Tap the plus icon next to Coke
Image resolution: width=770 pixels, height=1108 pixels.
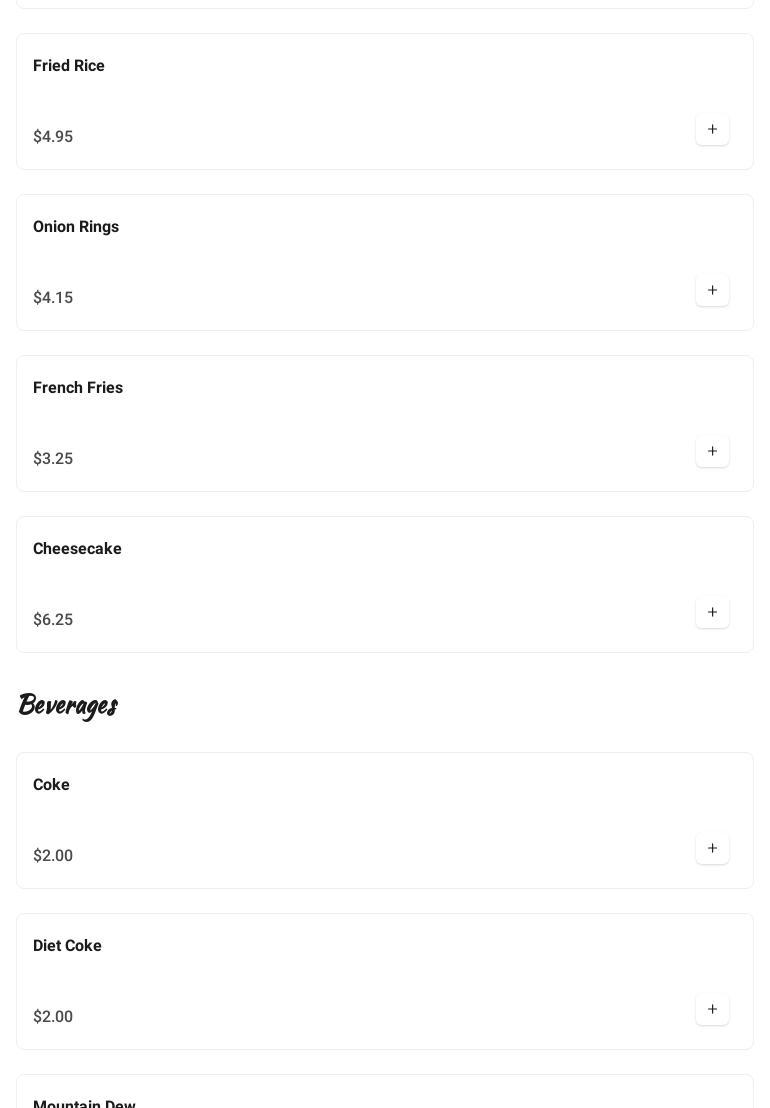pos(712,849)
